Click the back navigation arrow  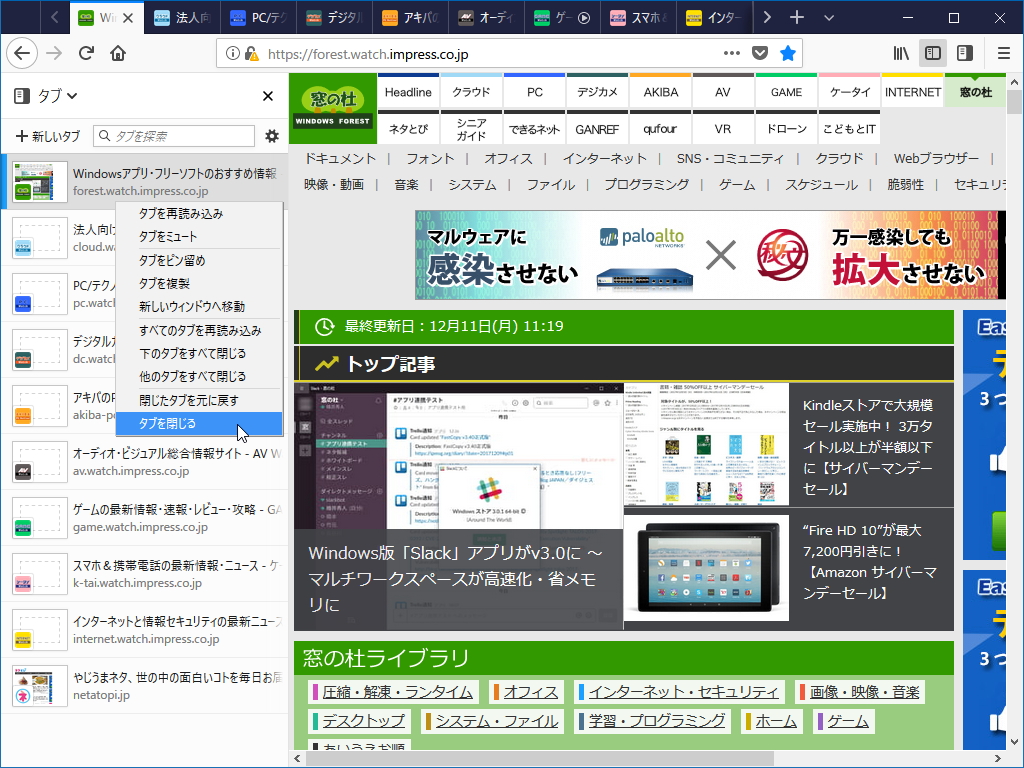(x=22, y=53)
